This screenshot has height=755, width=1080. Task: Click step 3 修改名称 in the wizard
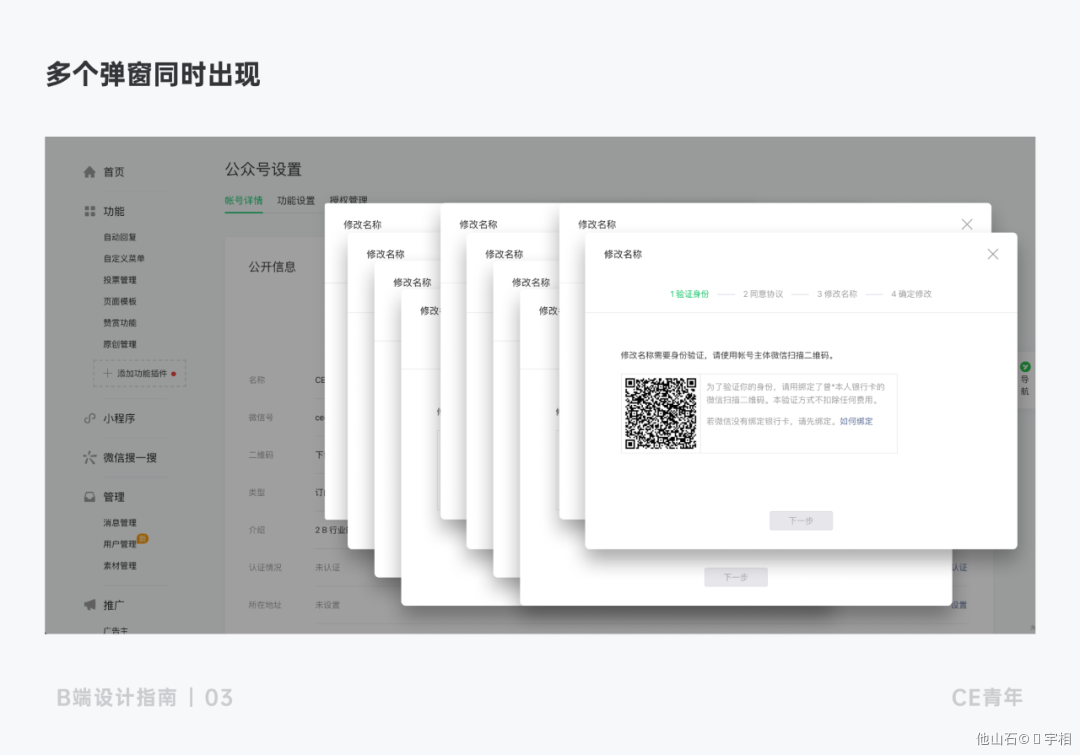click(x=837, y=294)
